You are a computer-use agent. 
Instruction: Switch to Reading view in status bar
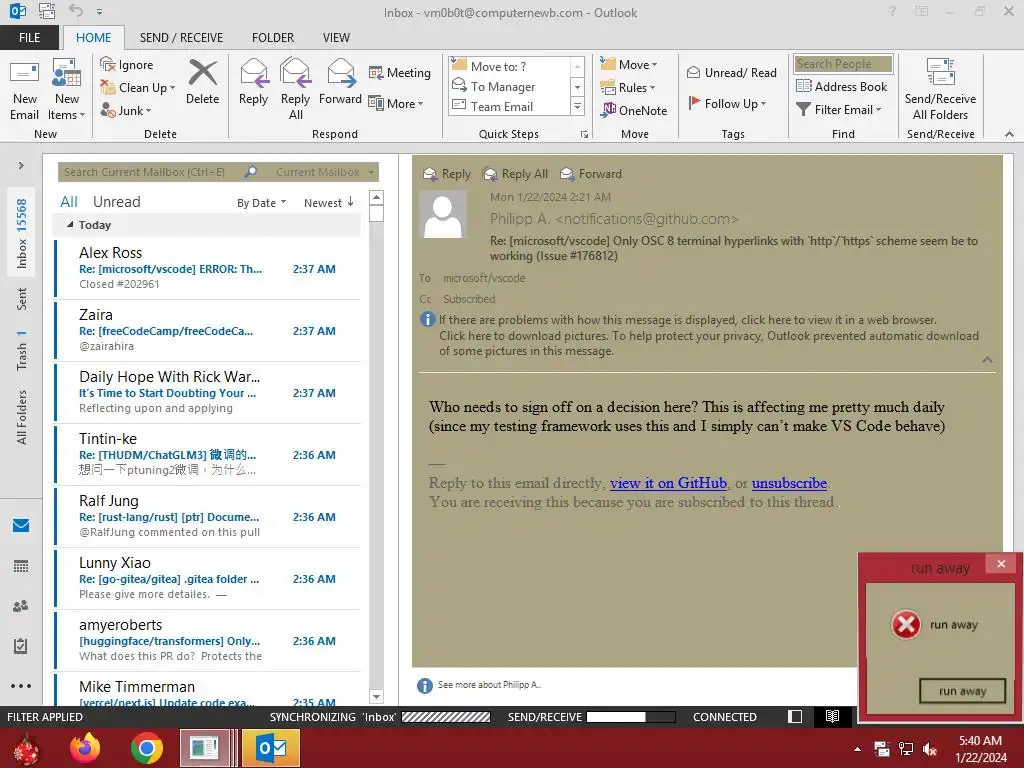832,716
